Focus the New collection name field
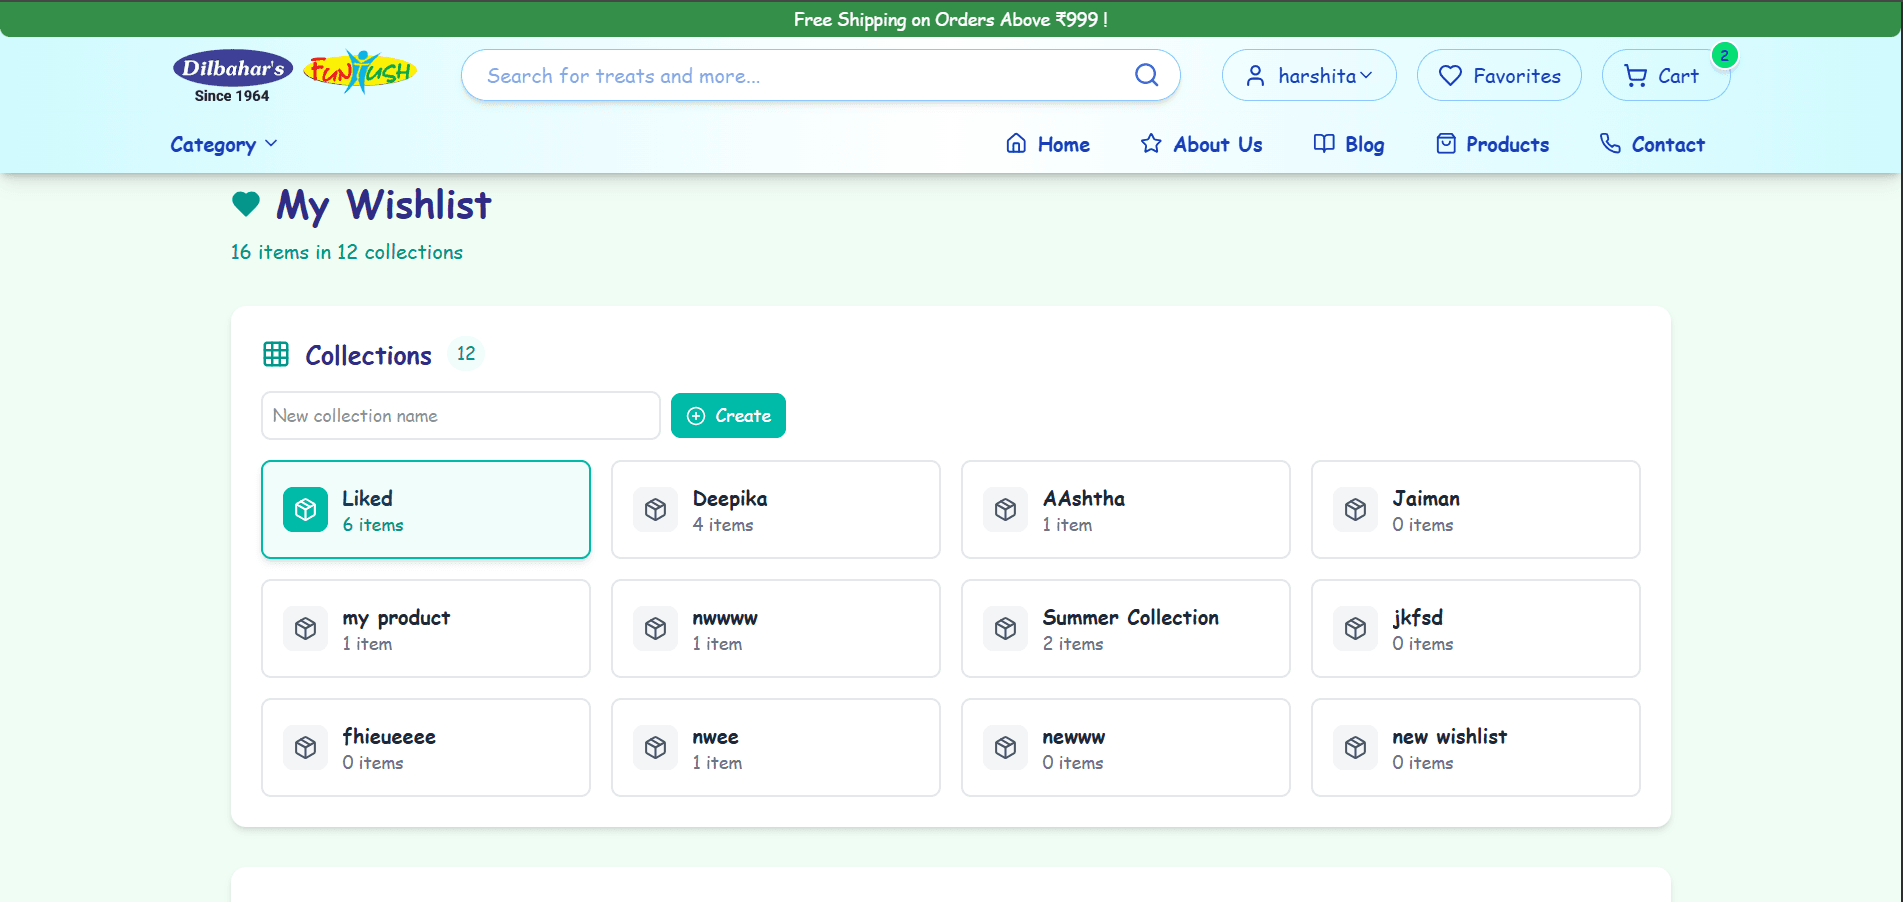Viewport: 1903px width, 902px height. 460,415
